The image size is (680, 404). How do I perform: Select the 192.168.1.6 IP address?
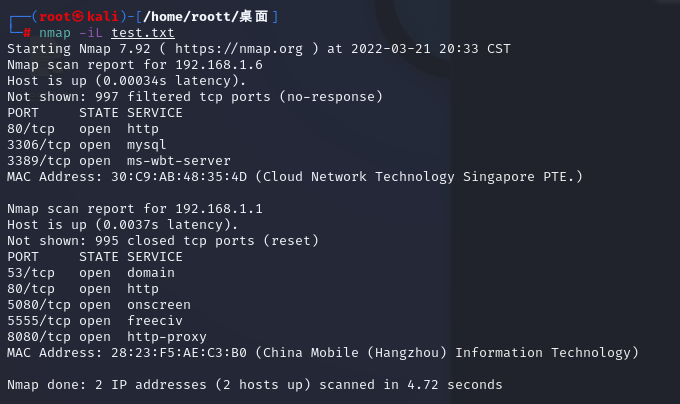[219, 64]
